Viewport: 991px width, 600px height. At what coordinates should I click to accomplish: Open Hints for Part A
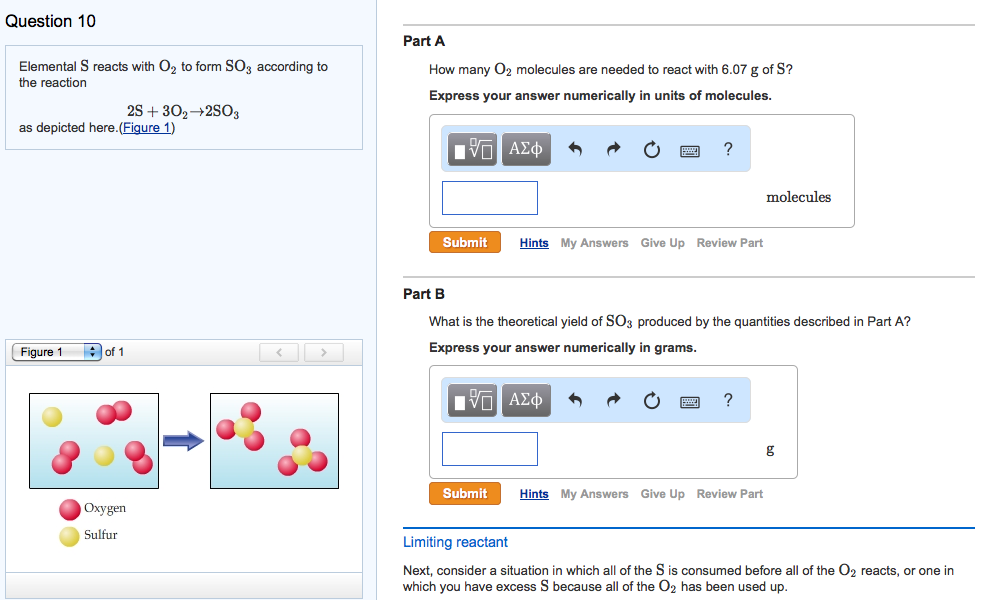(533, 242)
